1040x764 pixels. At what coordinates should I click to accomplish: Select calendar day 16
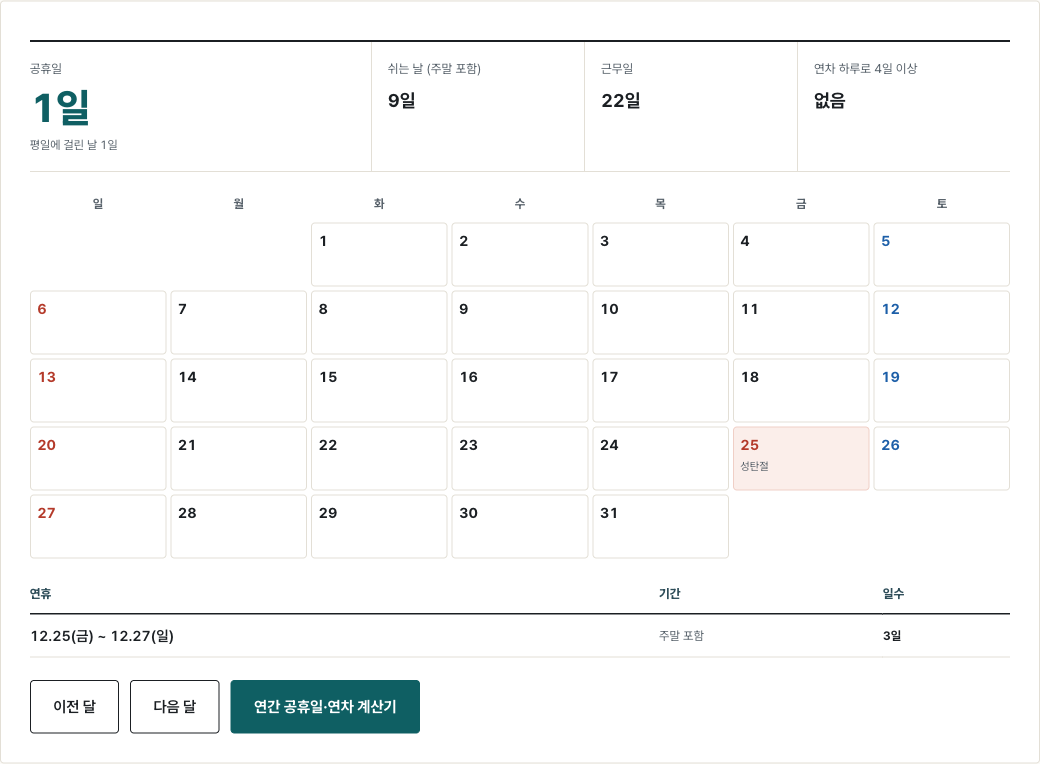pyautogui.click(x=520, y=391)
